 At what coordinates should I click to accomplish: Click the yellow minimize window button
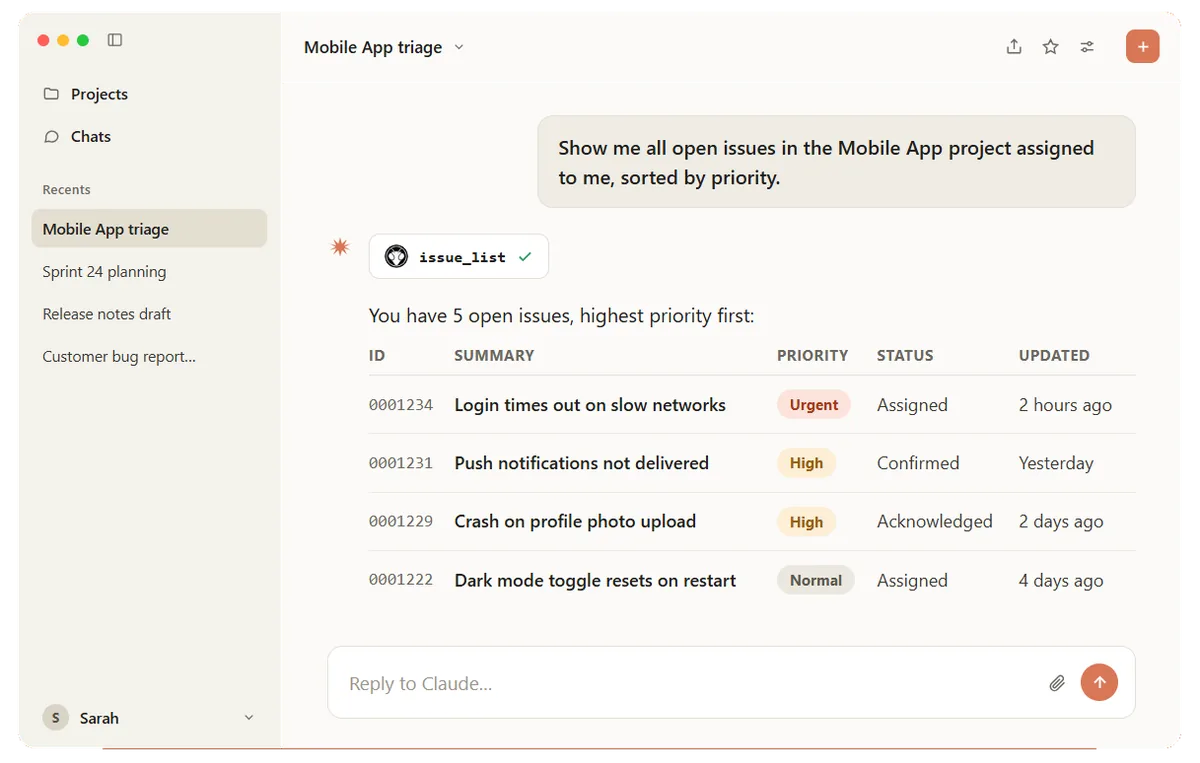click(x=63, y=40)
